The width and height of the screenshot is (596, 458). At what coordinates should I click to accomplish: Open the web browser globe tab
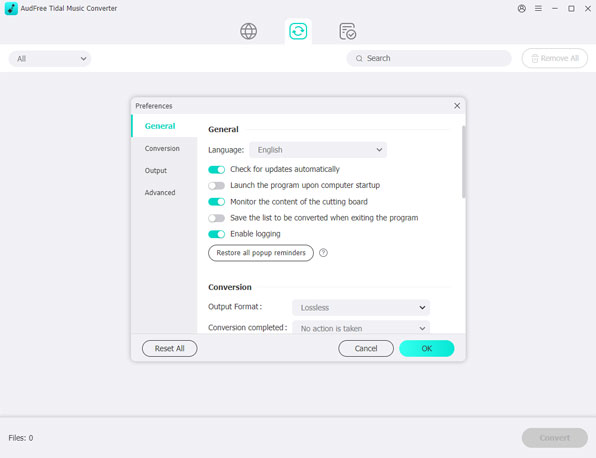click(x=248, y=31)
